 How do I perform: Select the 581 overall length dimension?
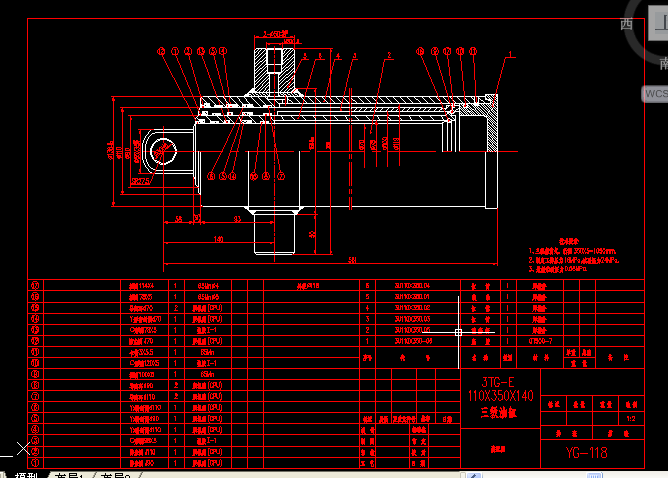pyautogui.click(x=352, y=260)
